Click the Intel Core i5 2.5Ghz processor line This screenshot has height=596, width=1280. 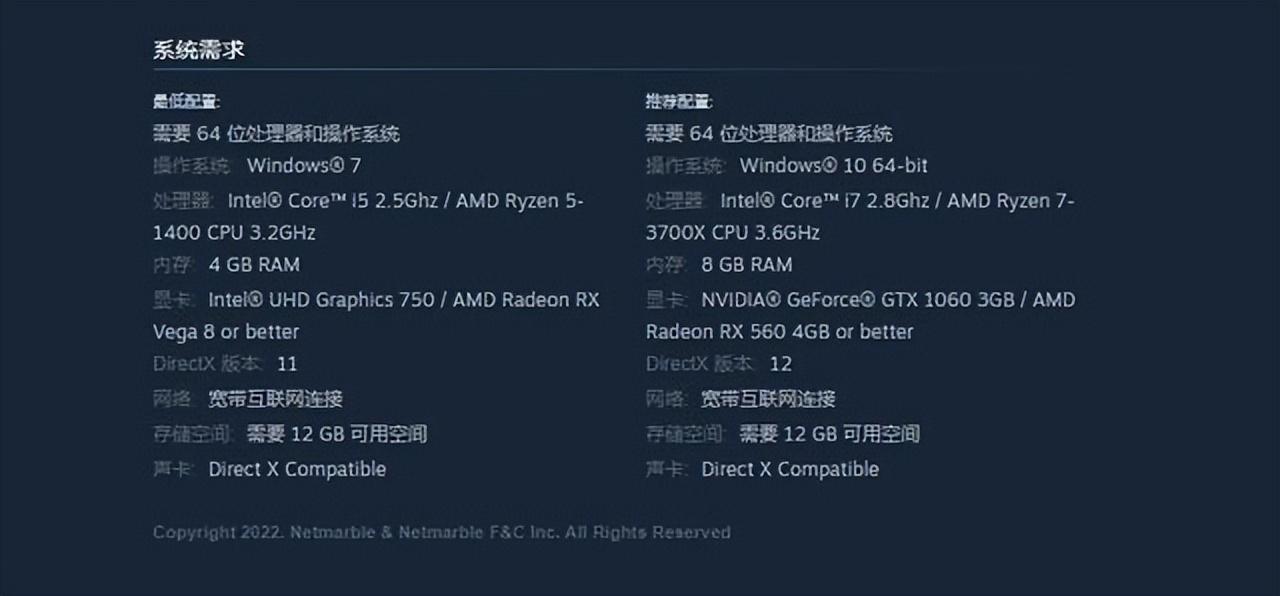pyautogui.click(x=368, y=201)
